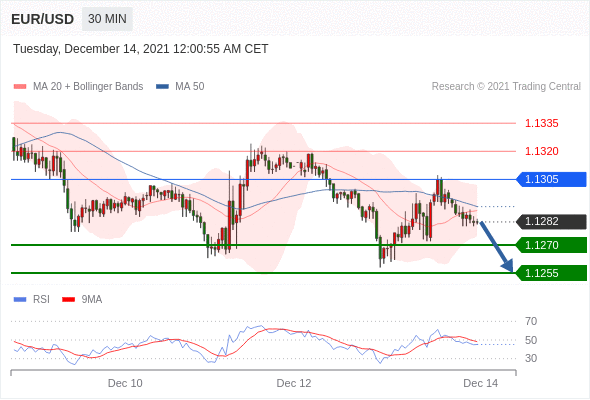Toggle the RSI legend entry
The height and width of the screenshot is (400, 590).
[x=32, y=300]
